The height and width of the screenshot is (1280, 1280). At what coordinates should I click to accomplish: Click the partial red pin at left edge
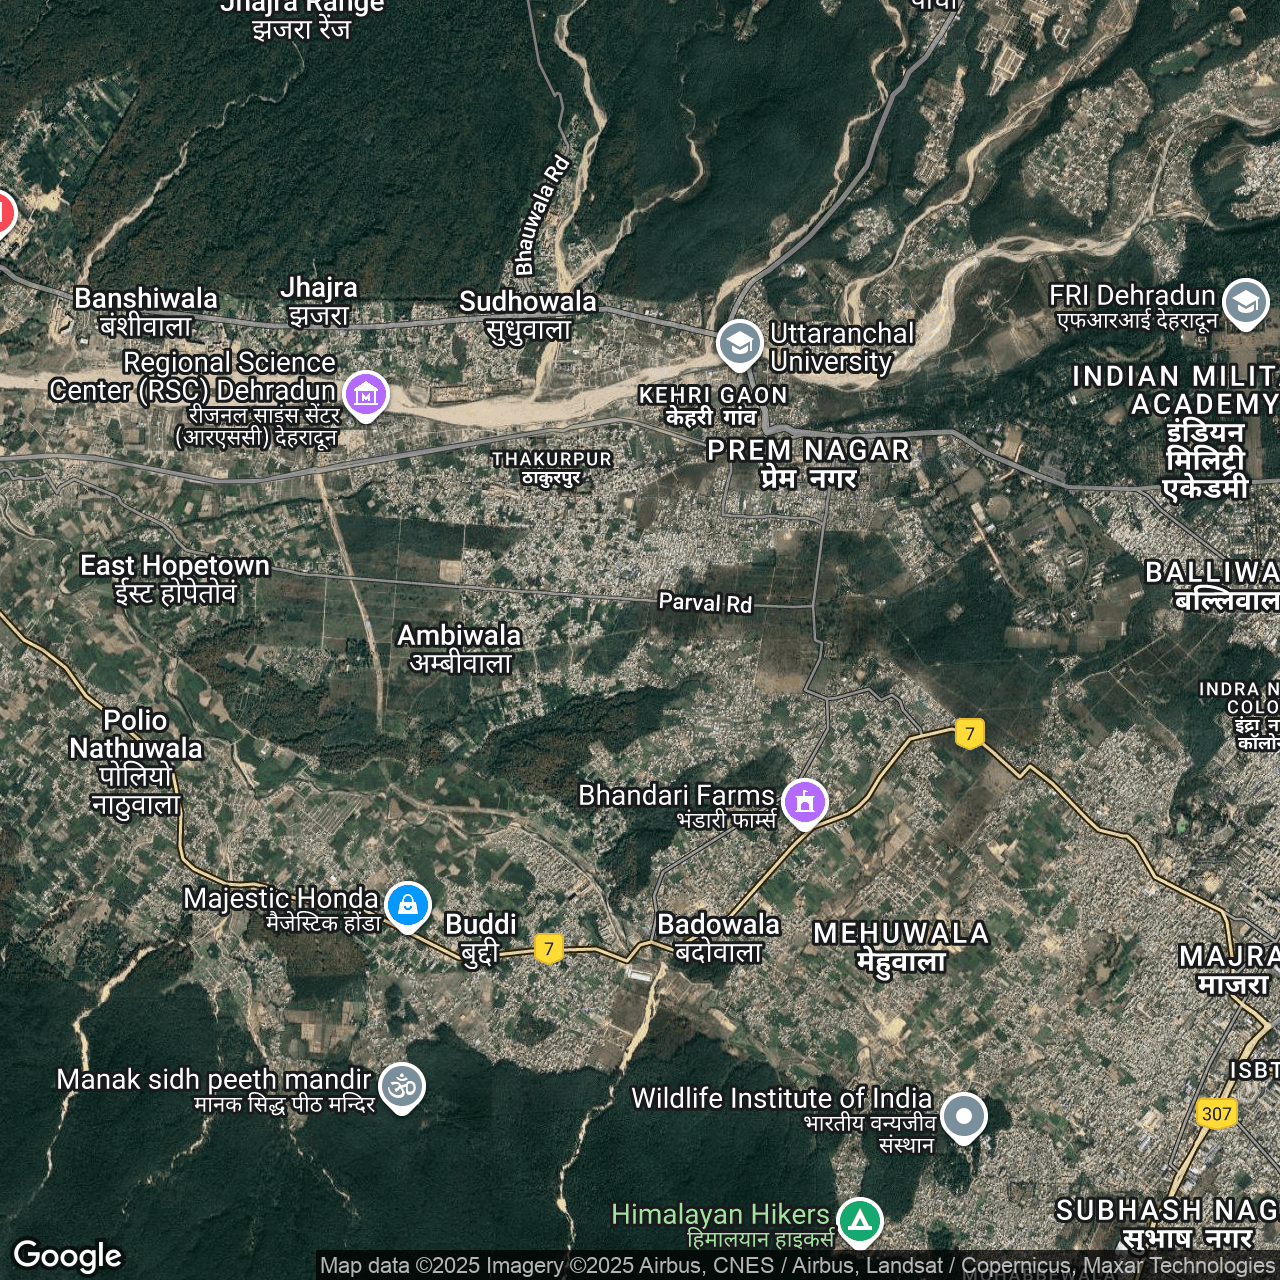(x=4, y=213)
